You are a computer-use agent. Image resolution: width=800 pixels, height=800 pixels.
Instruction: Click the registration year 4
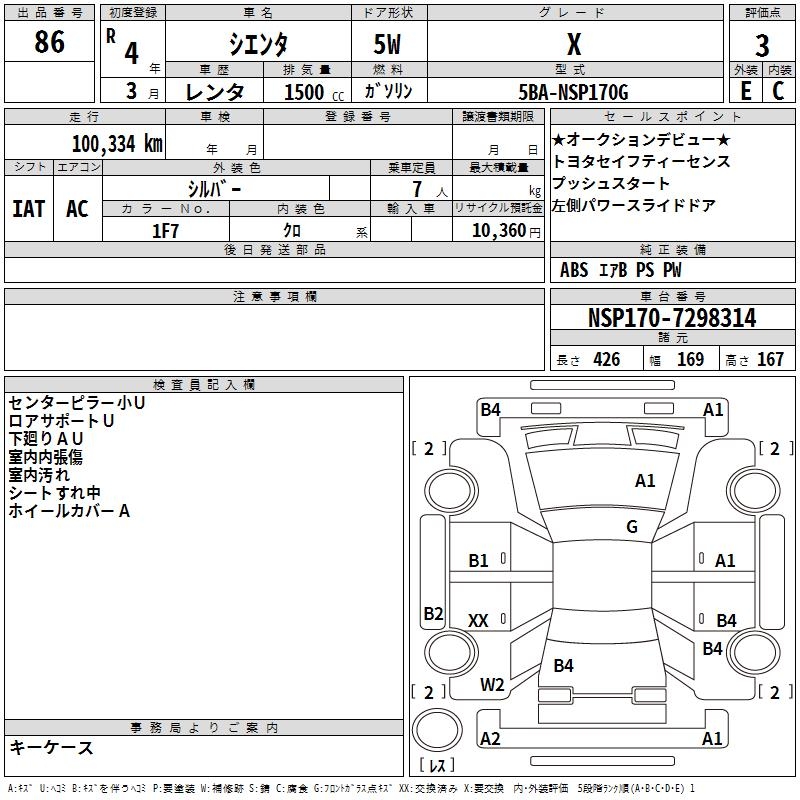[131, 53]
